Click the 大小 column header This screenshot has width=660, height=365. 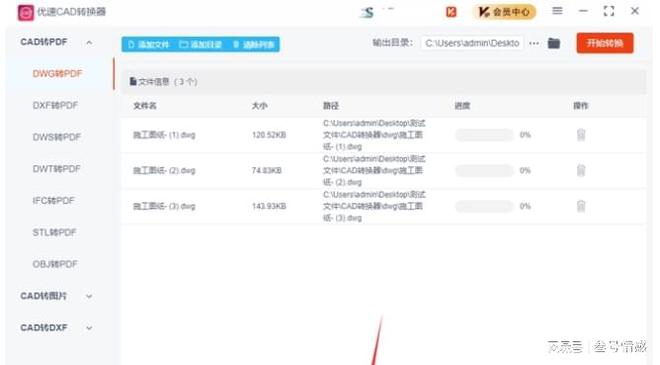(x=259, y=106)
